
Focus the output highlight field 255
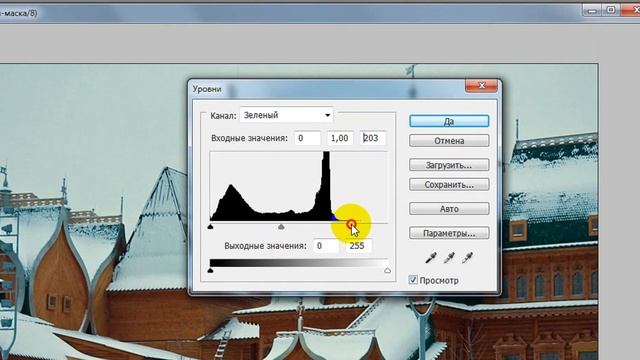359,246
